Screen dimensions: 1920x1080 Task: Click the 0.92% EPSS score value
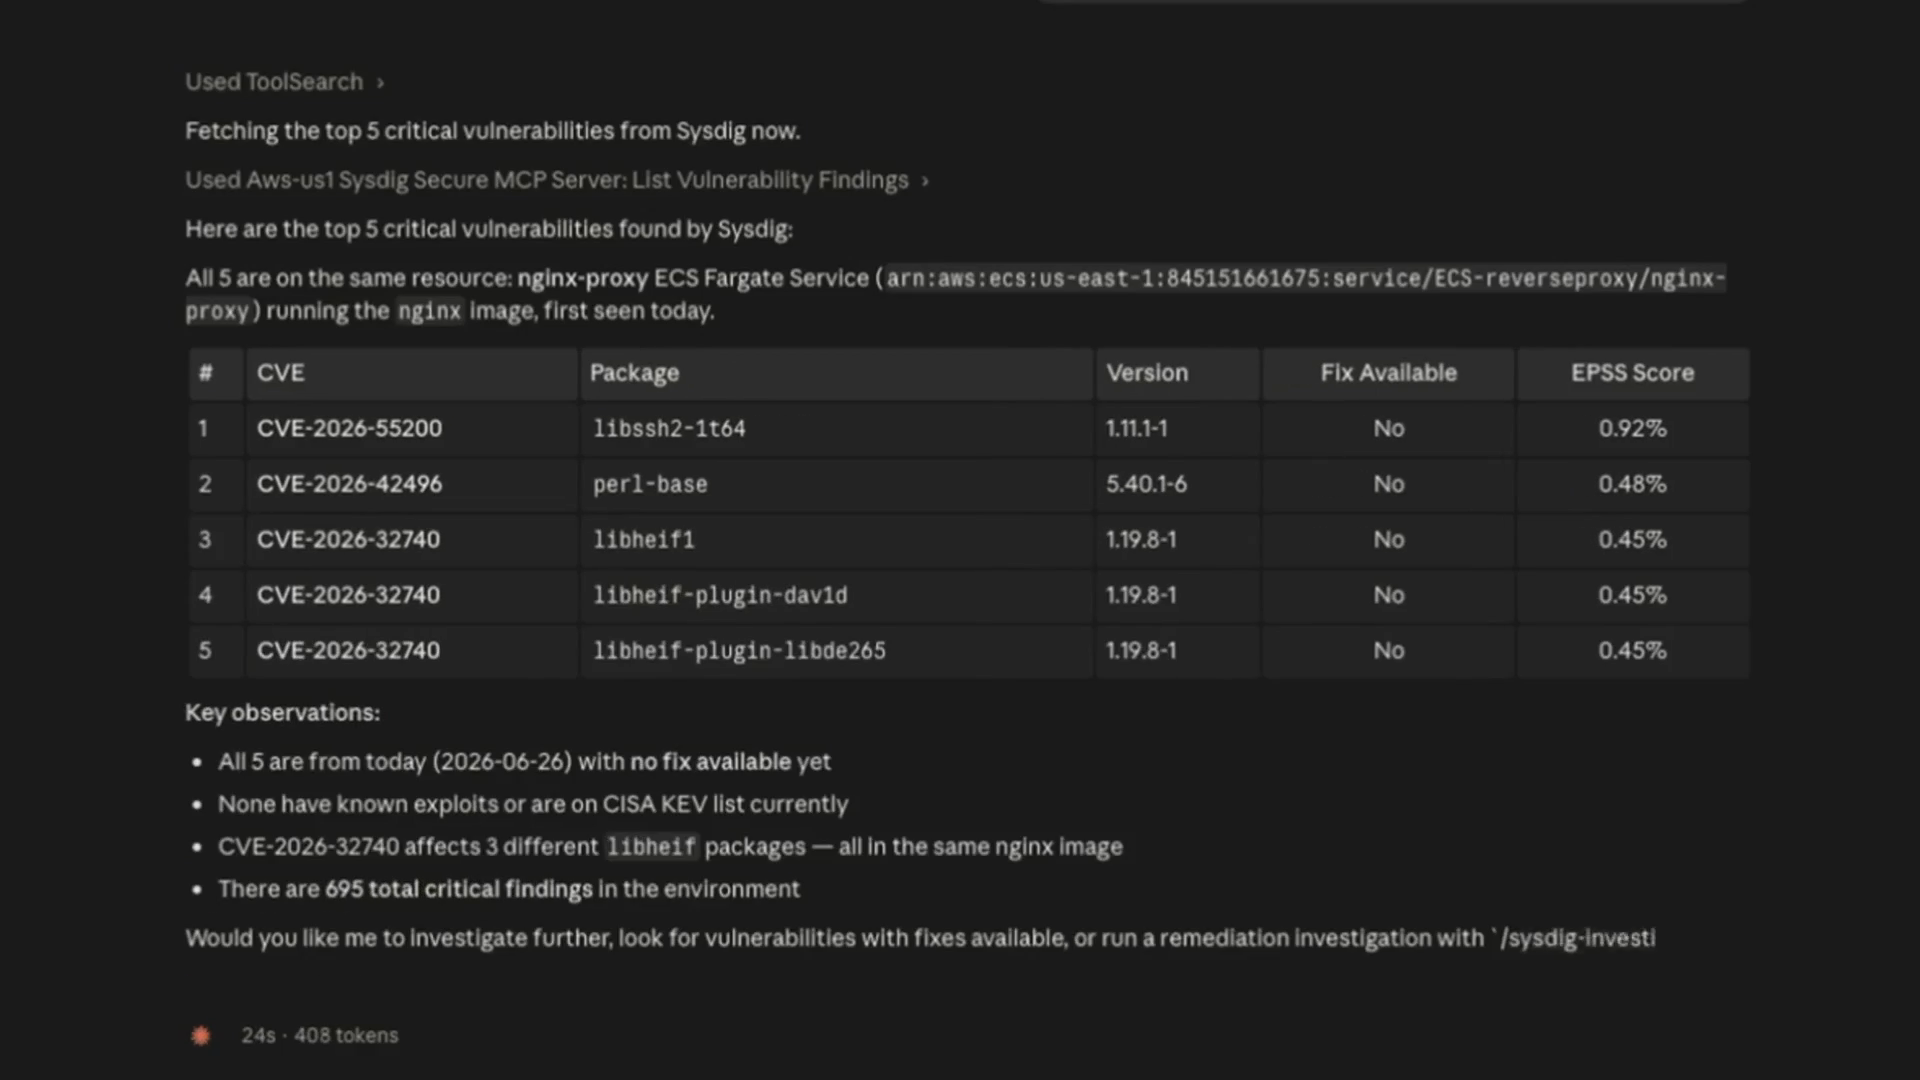pyautogui.click(x=1632, y=428)
